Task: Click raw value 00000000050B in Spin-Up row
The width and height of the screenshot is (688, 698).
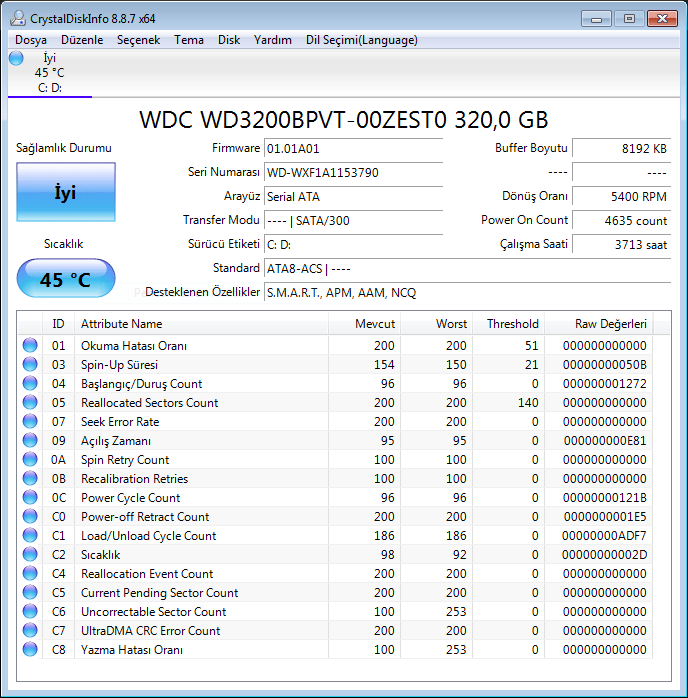Action: click(x=604, y=365)
